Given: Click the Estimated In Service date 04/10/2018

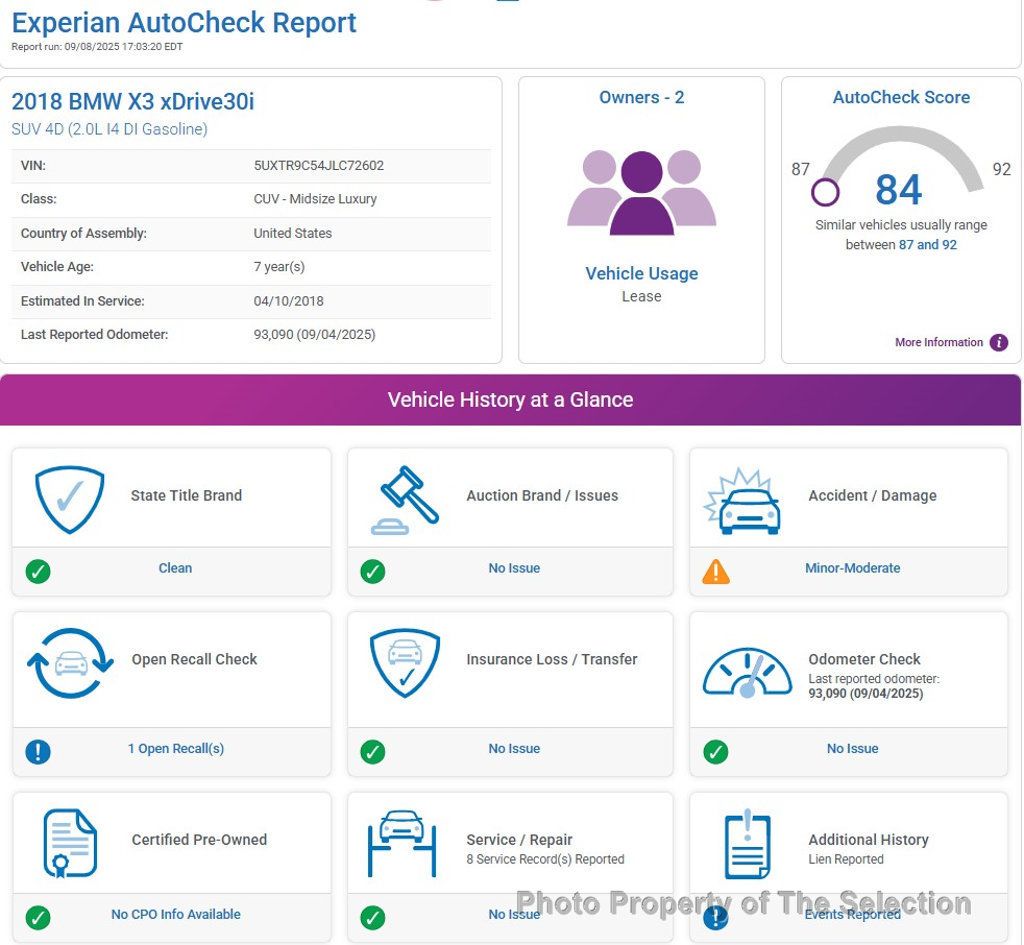Looking at the screenshot, I should point(289,301).
